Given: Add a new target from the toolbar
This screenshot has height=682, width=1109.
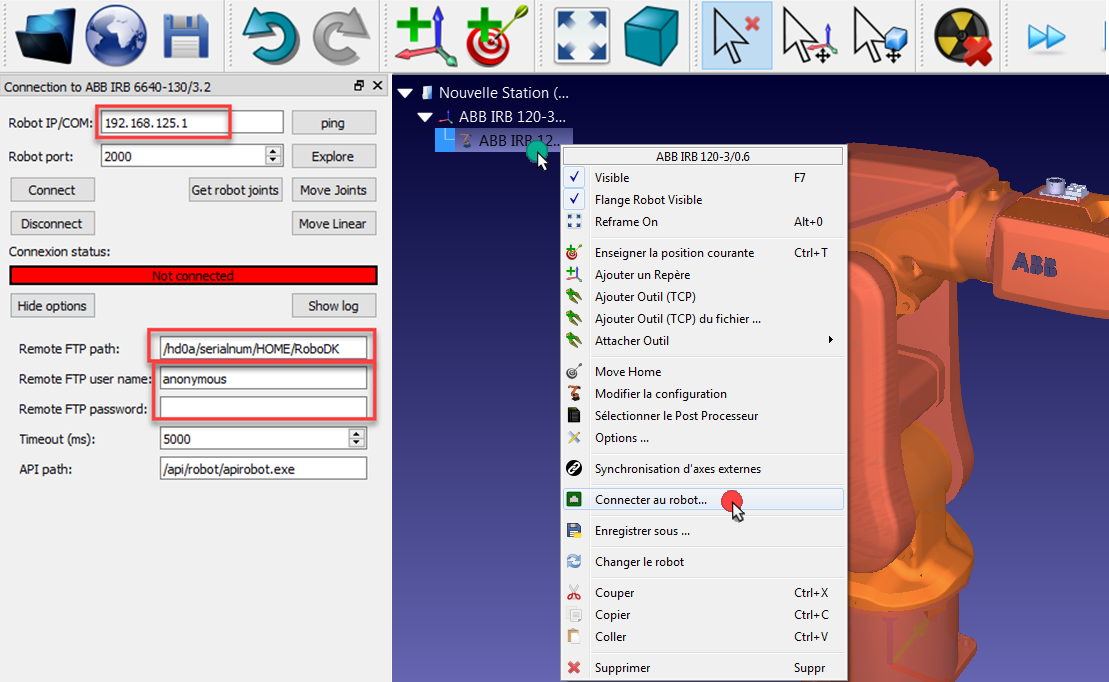Looking at the screenshot, I should pyautogui.click(x=497, y=36).
